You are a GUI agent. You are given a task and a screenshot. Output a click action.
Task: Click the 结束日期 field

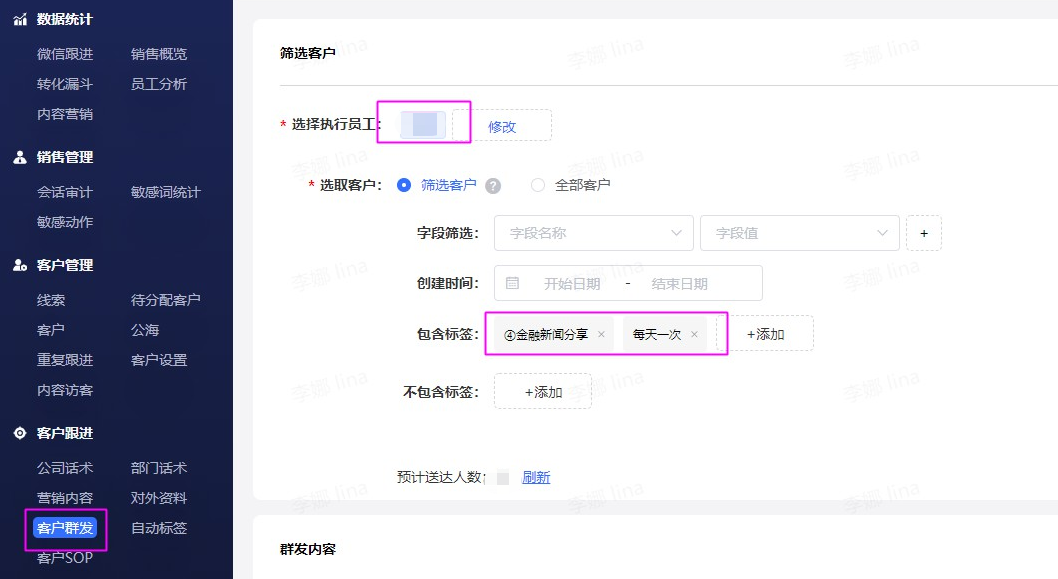[x=679, y=283]
